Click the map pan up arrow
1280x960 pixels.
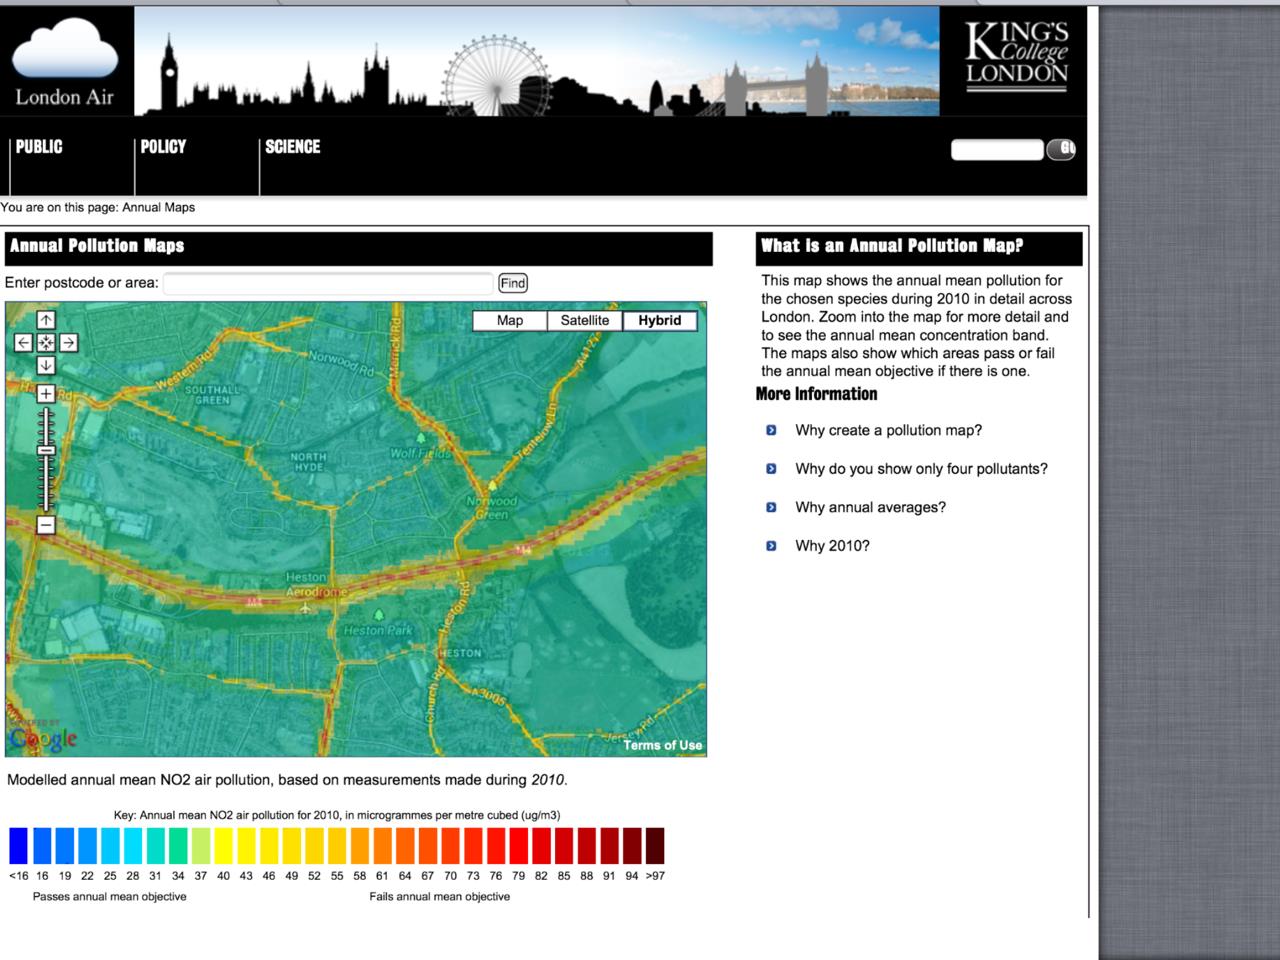point(46,320)
